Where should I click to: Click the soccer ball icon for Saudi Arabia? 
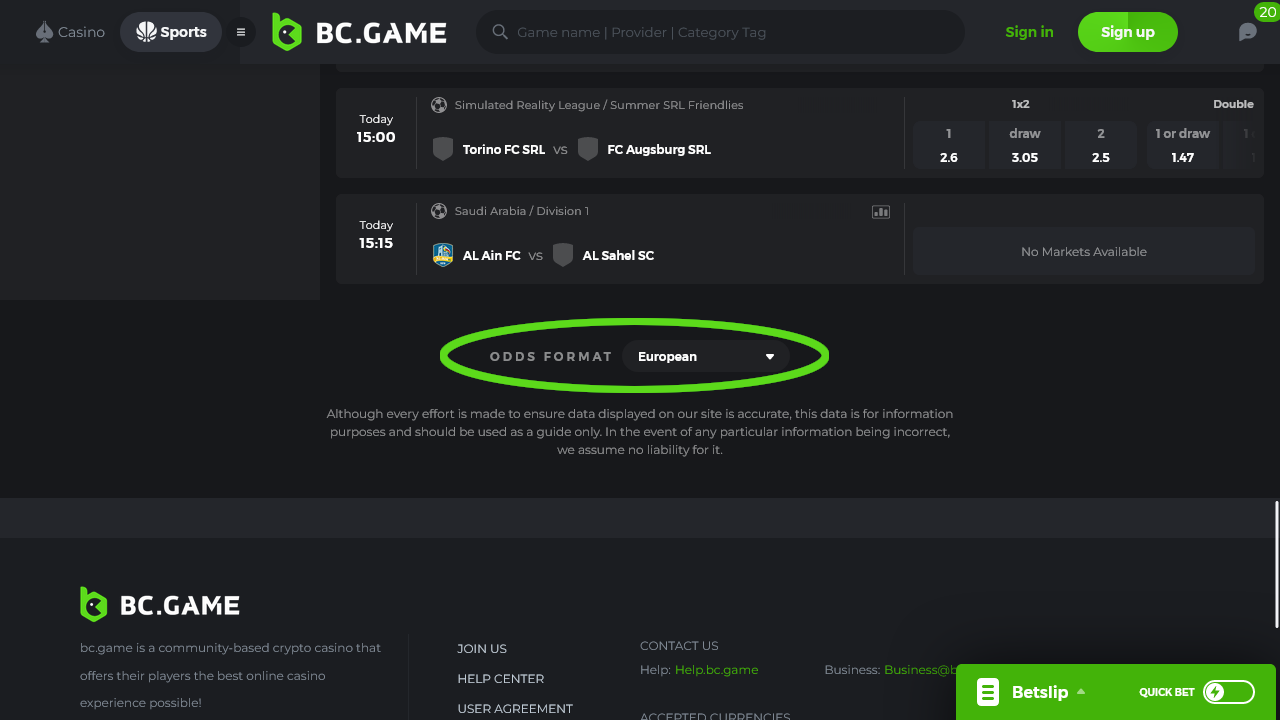(439, 211)
